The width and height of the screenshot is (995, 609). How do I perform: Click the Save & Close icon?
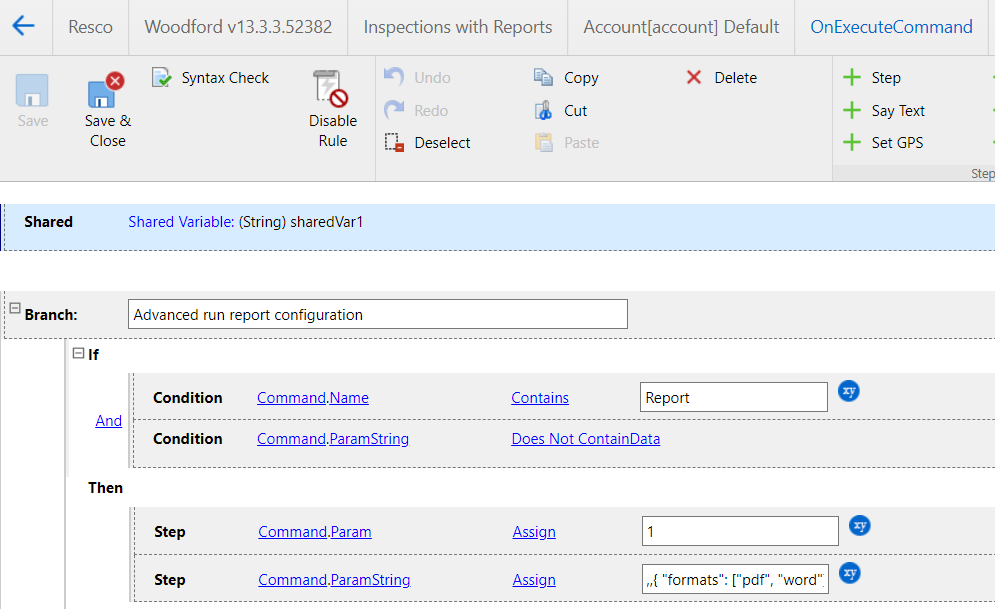coord(106,90)
